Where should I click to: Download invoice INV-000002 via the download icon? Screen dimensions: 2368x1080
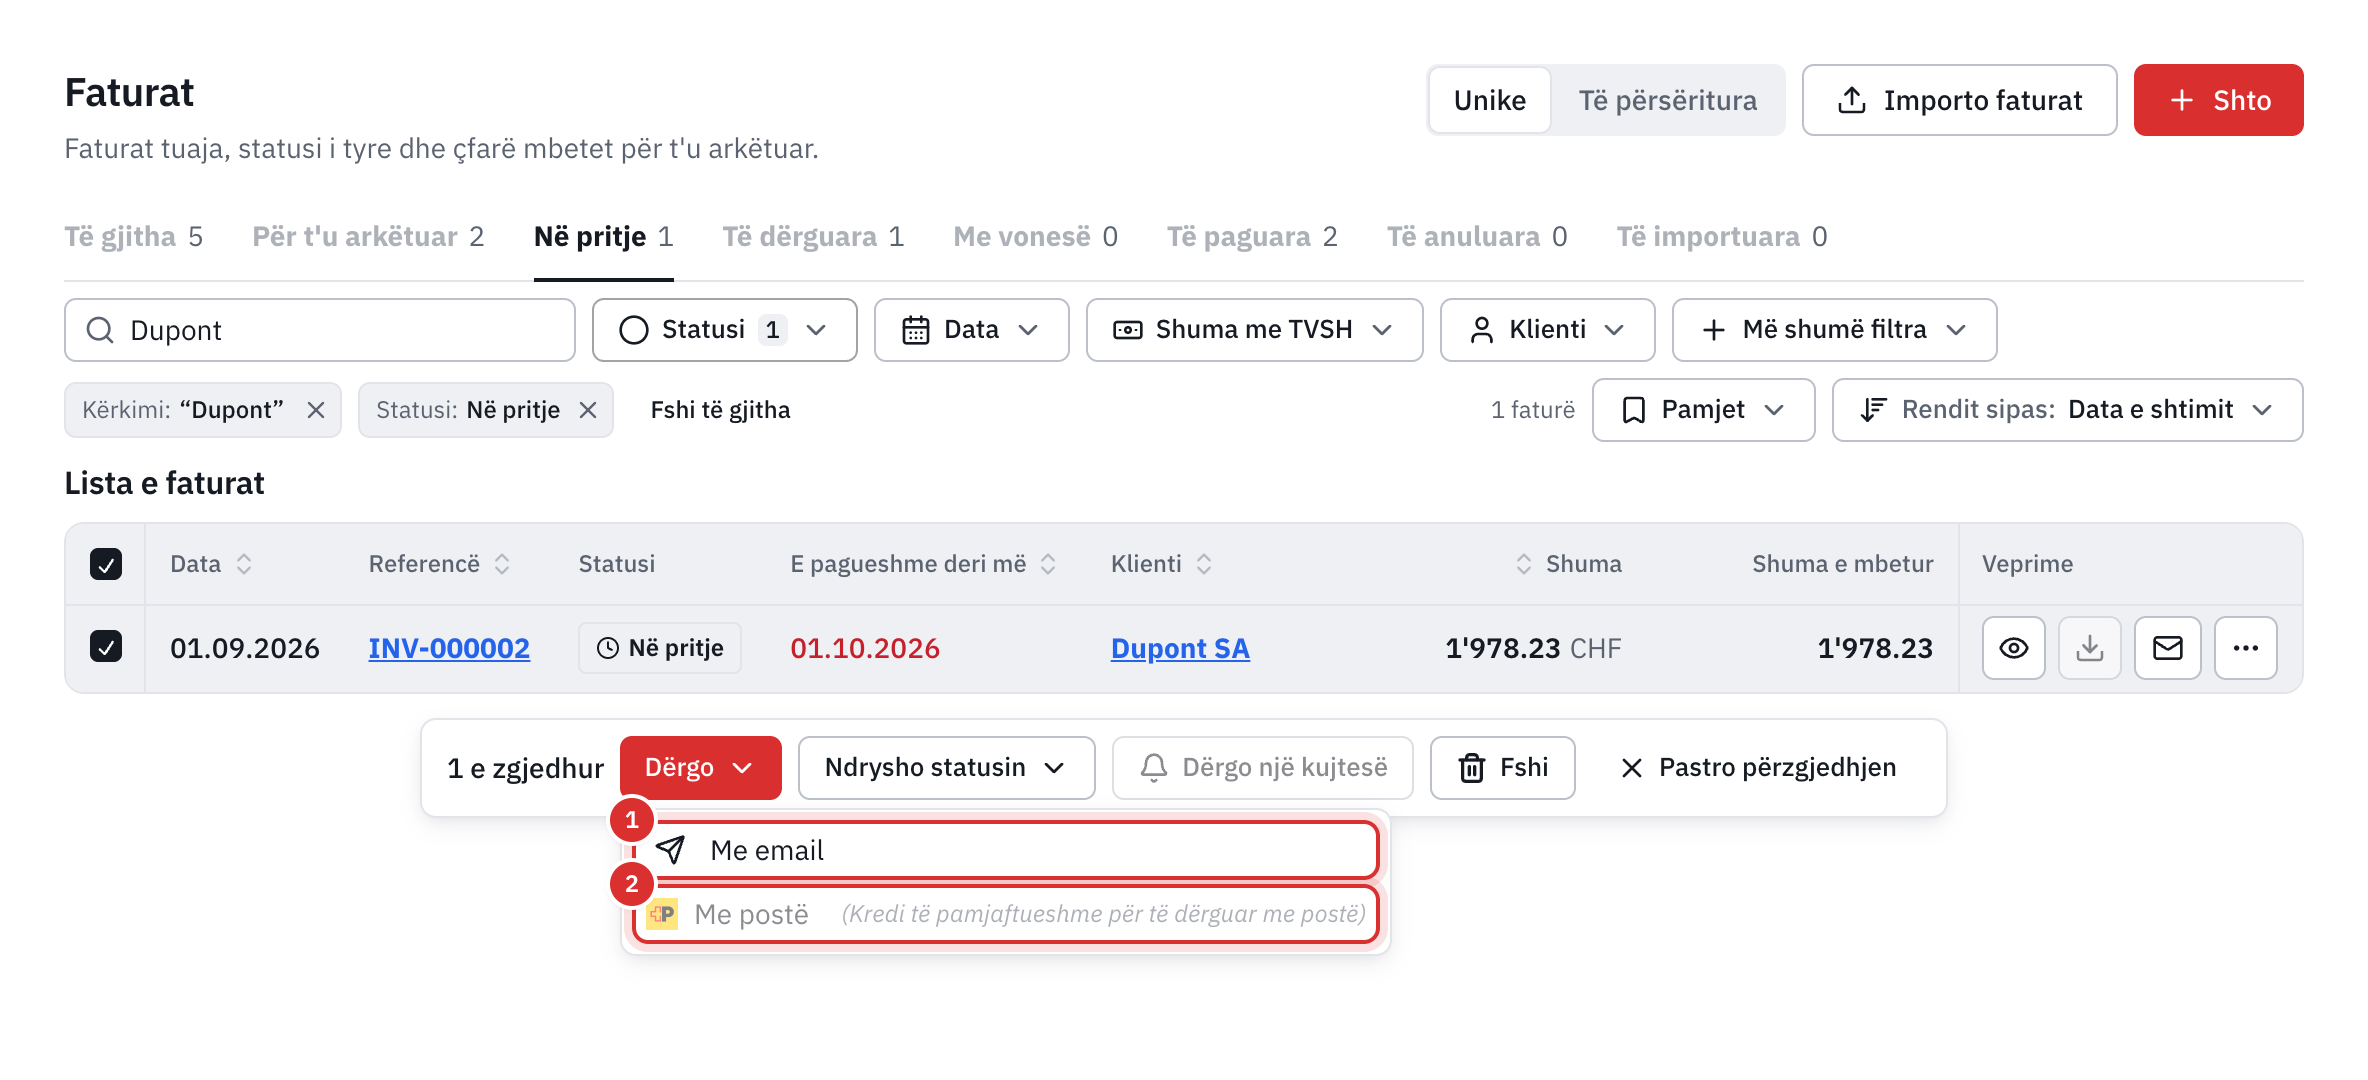(x=2089, y=648)
